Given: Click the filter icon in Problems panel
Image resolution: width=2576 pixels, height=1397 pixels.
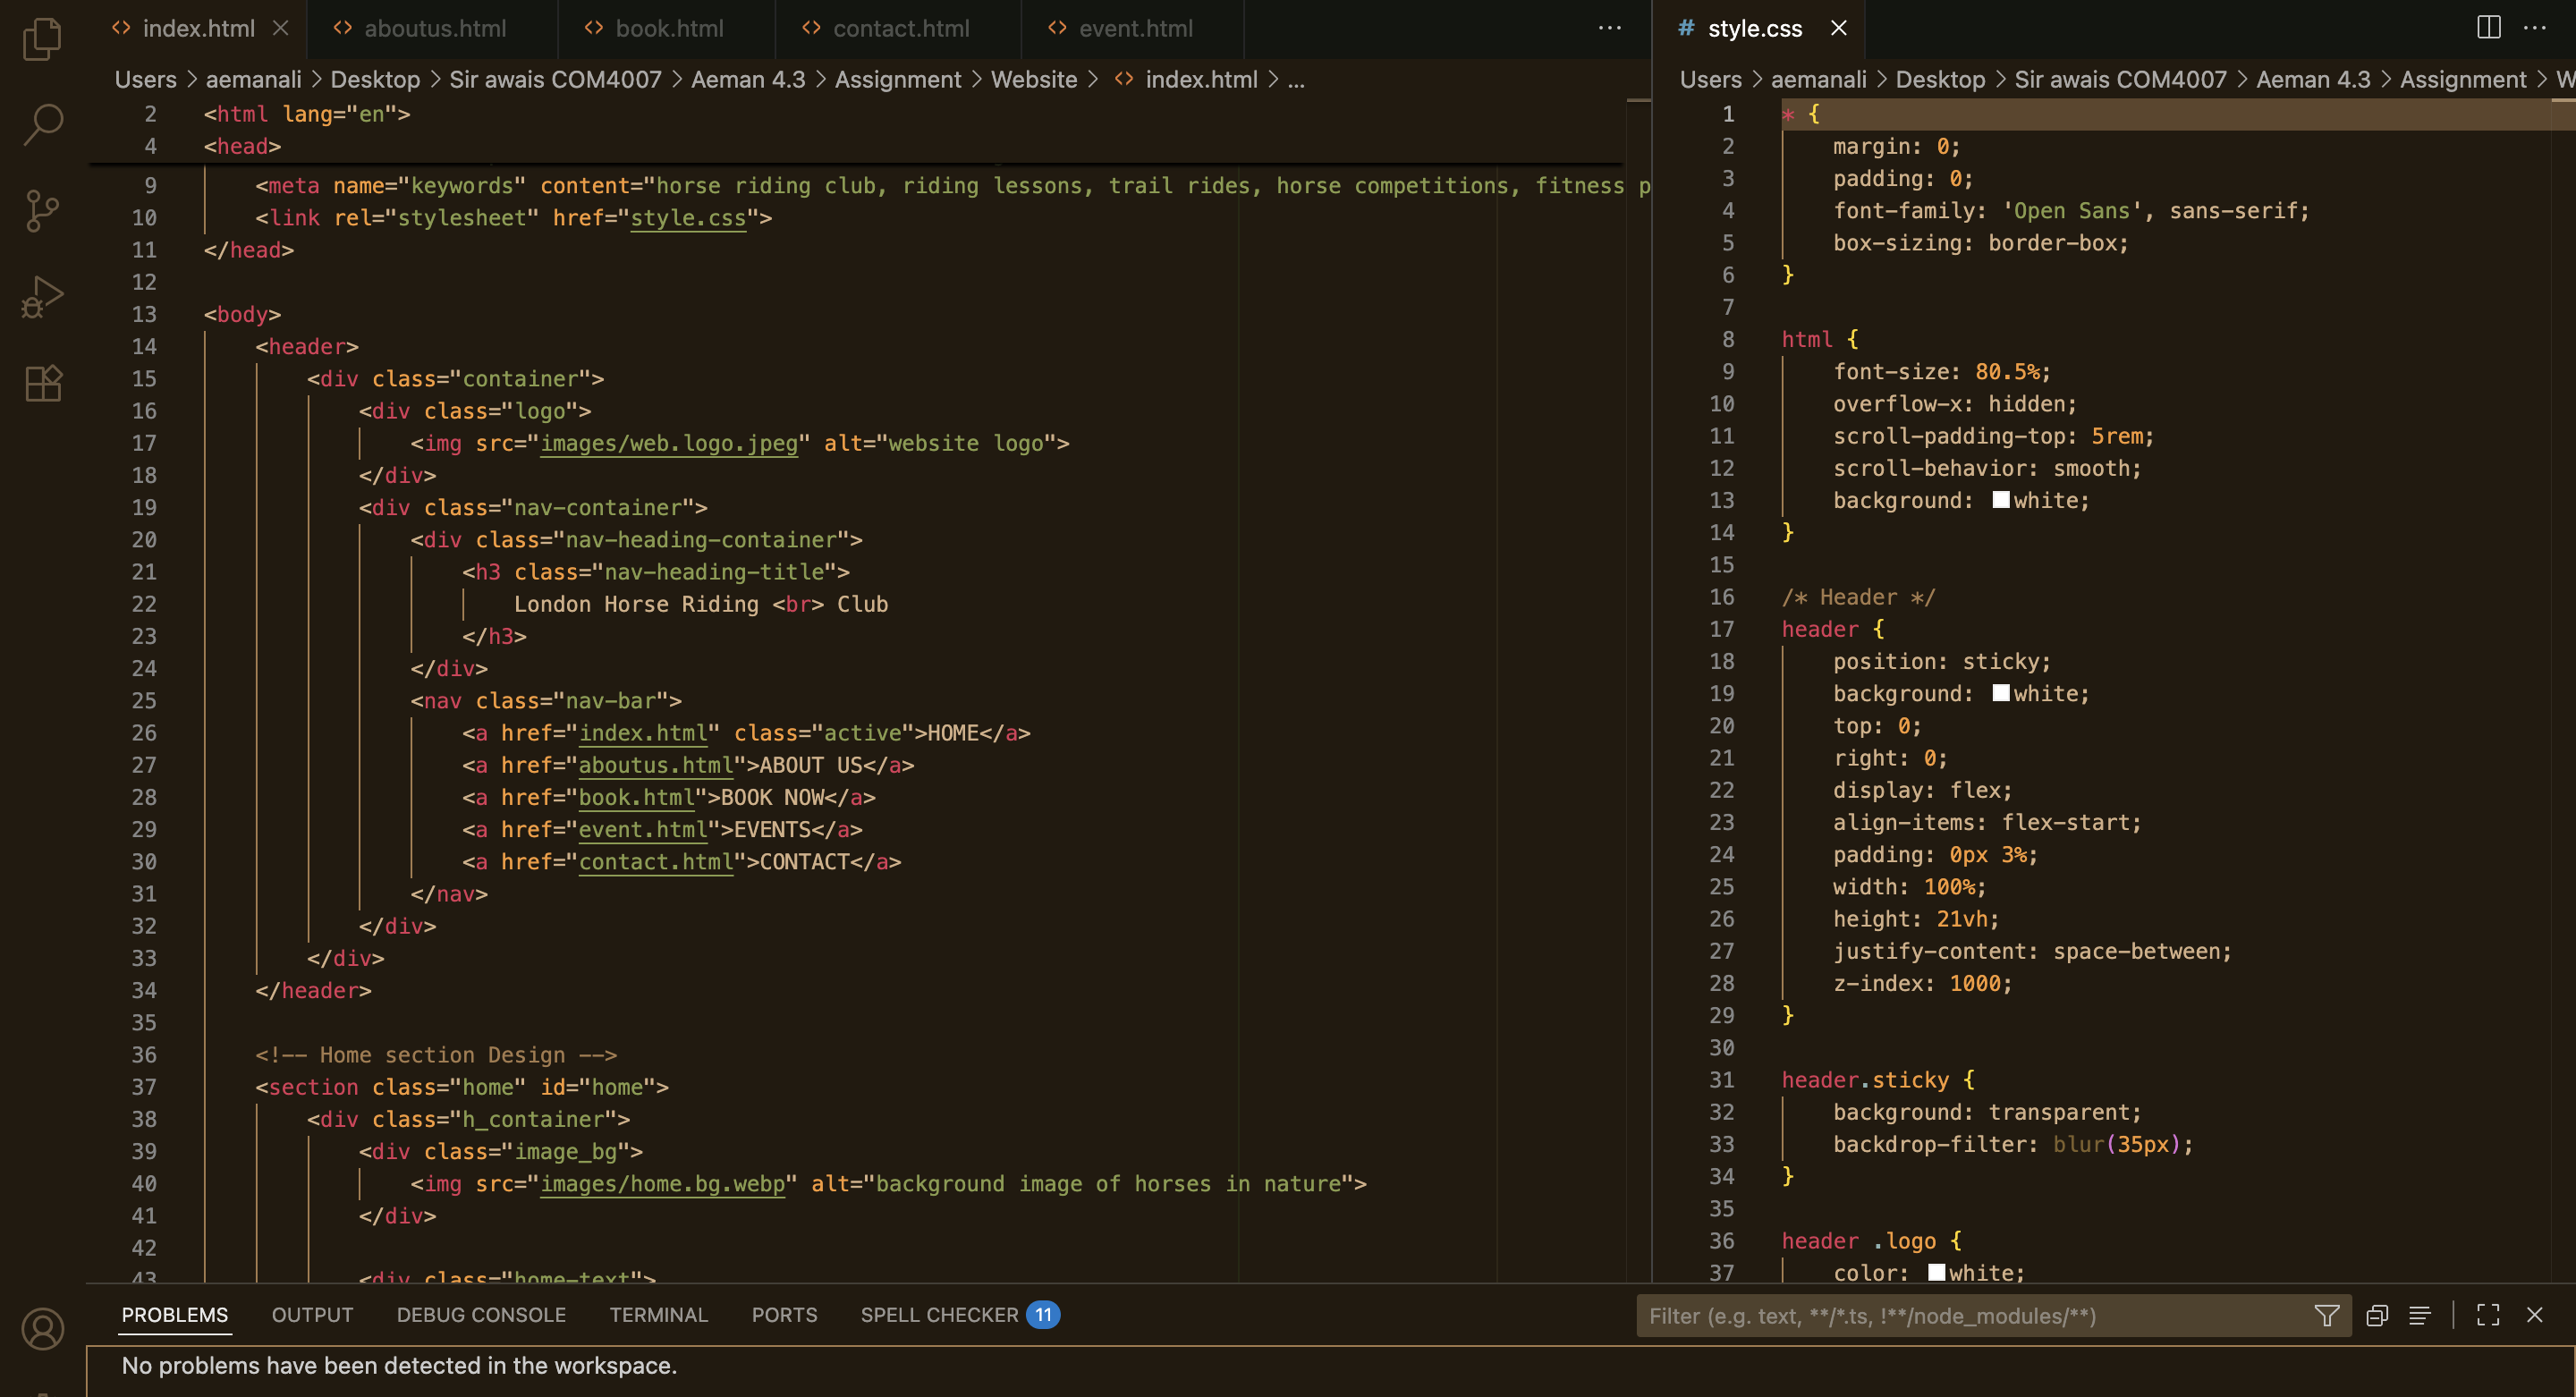Looking at the screenshot, I should (x=2326, y=1316).
